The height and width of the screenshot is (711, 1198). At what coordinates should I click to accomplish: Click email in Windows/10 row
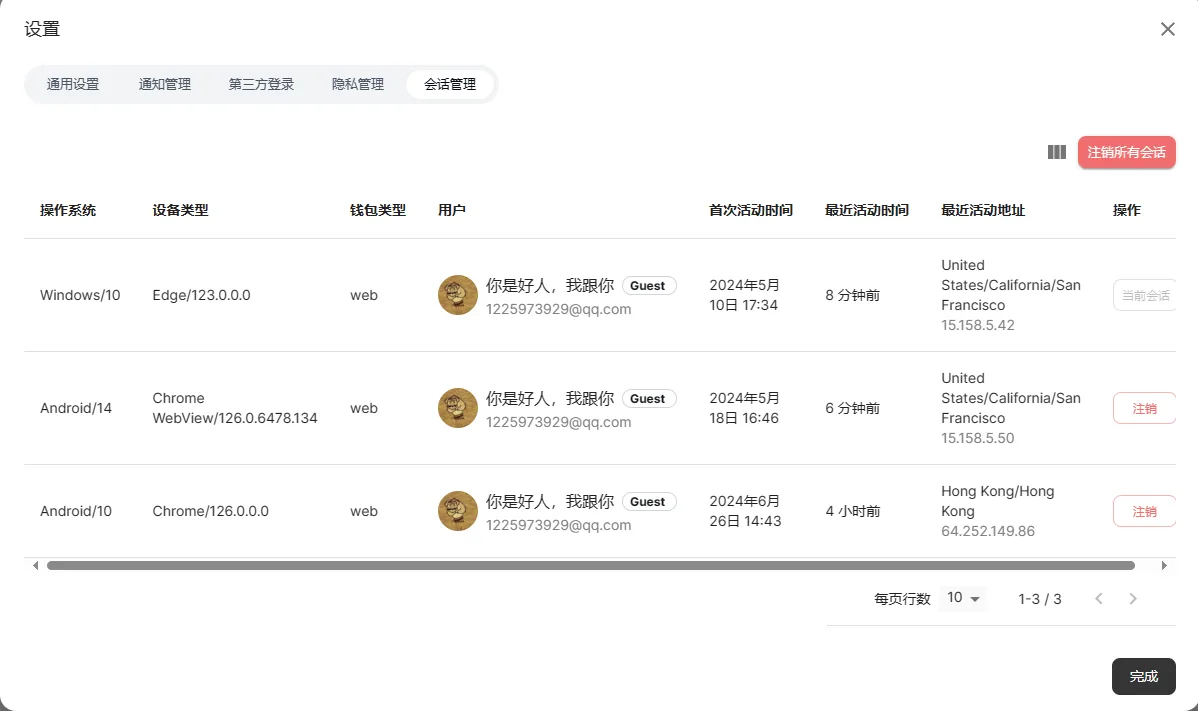coord(559,309)
